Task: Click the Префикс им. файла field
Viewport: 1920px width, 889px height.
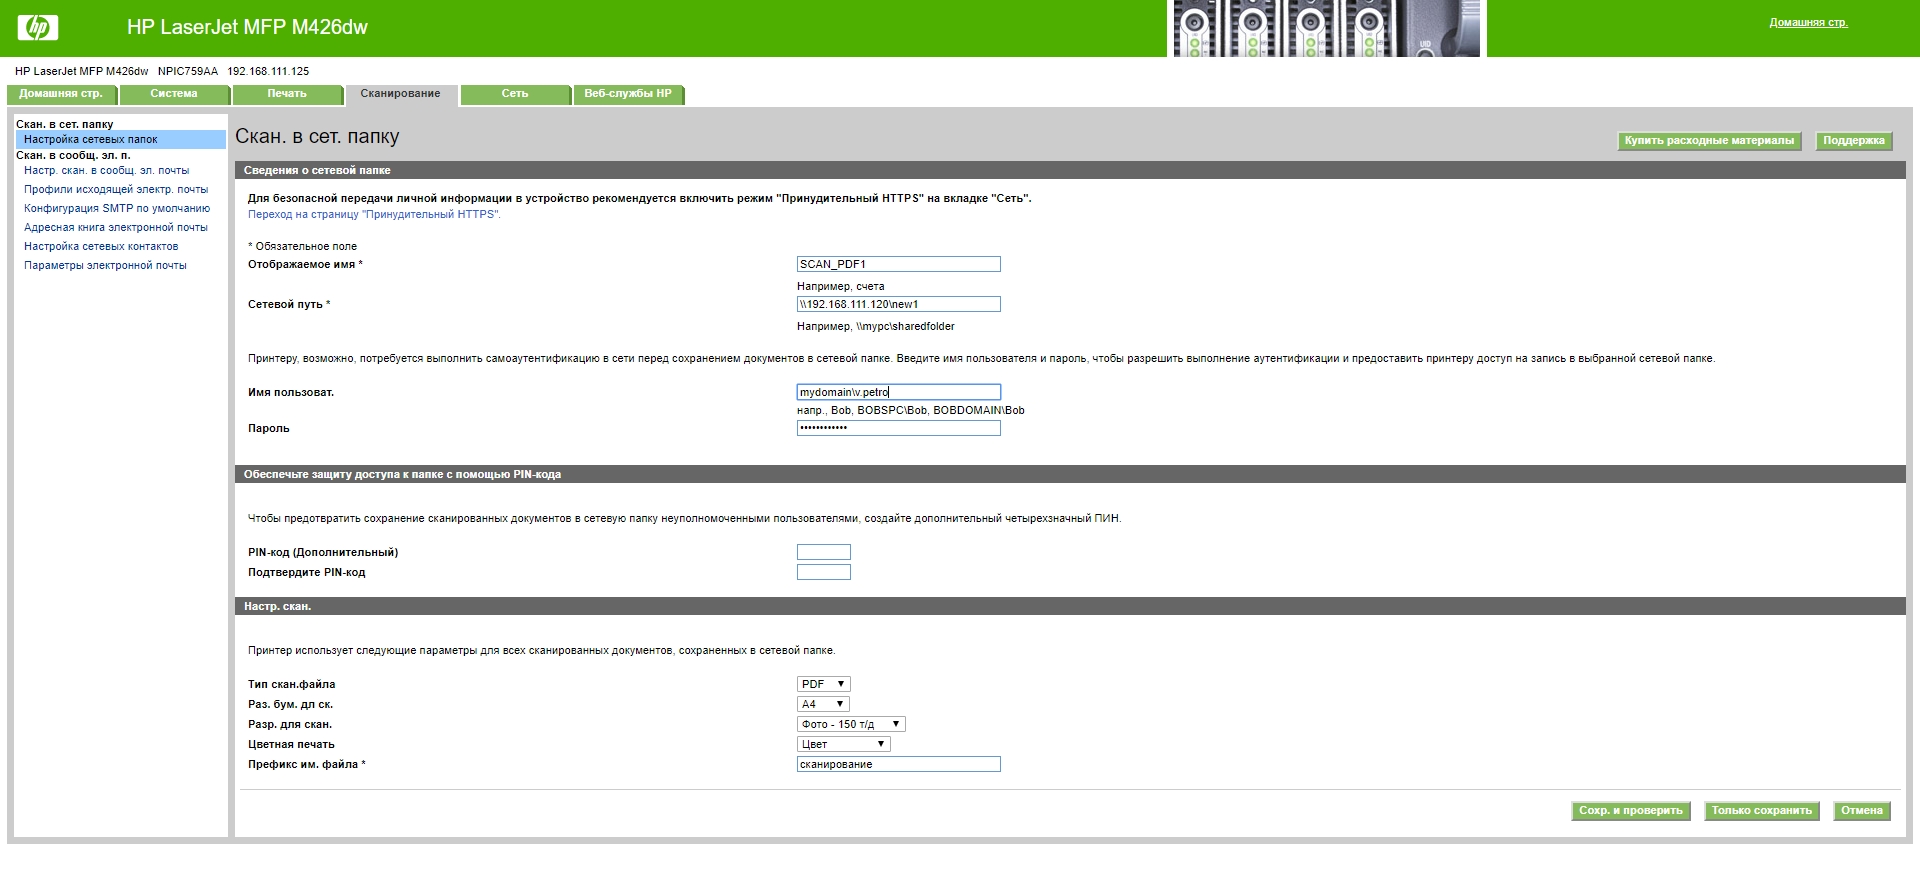Action: pos(898,764)
